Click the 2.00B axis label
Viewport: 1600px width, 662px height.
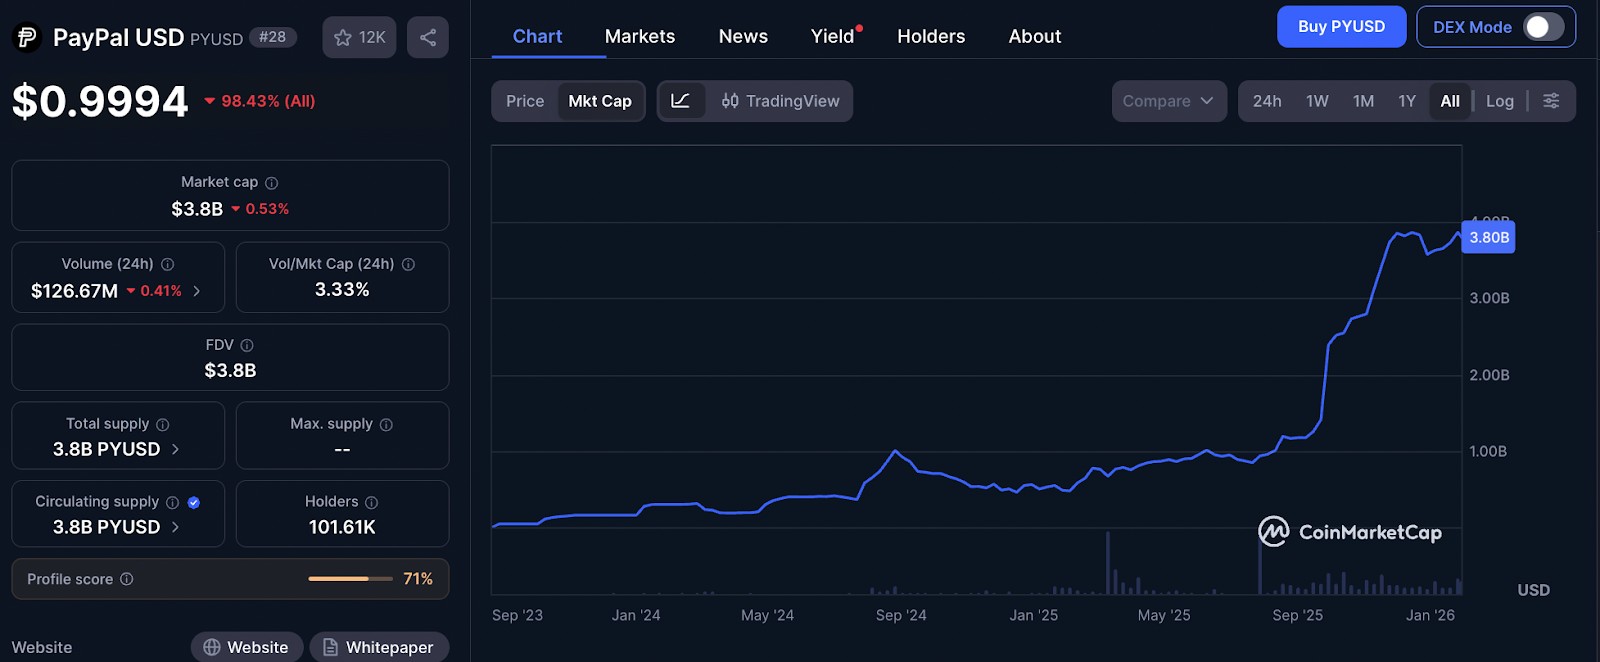(1489, 375)
